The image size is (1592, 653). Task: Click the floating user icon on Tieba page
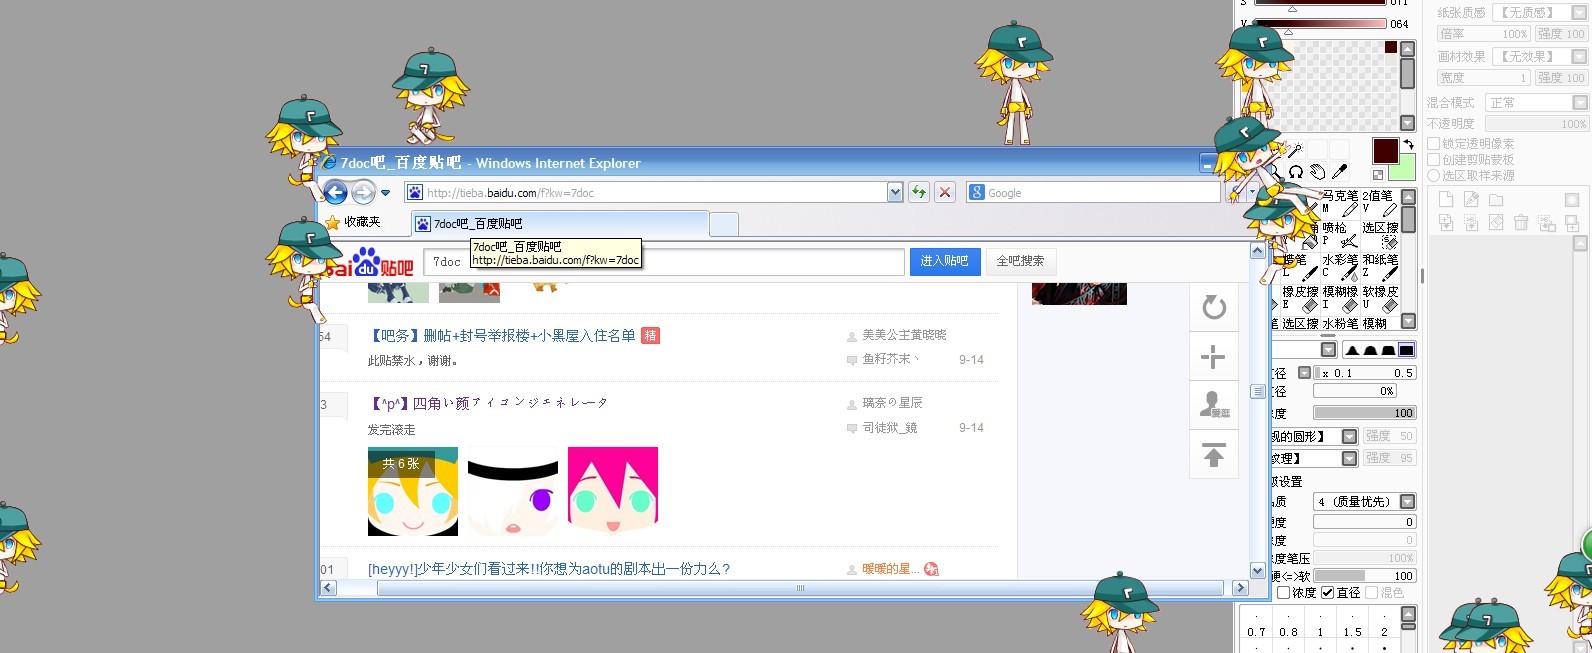[x=1214, y=405]
